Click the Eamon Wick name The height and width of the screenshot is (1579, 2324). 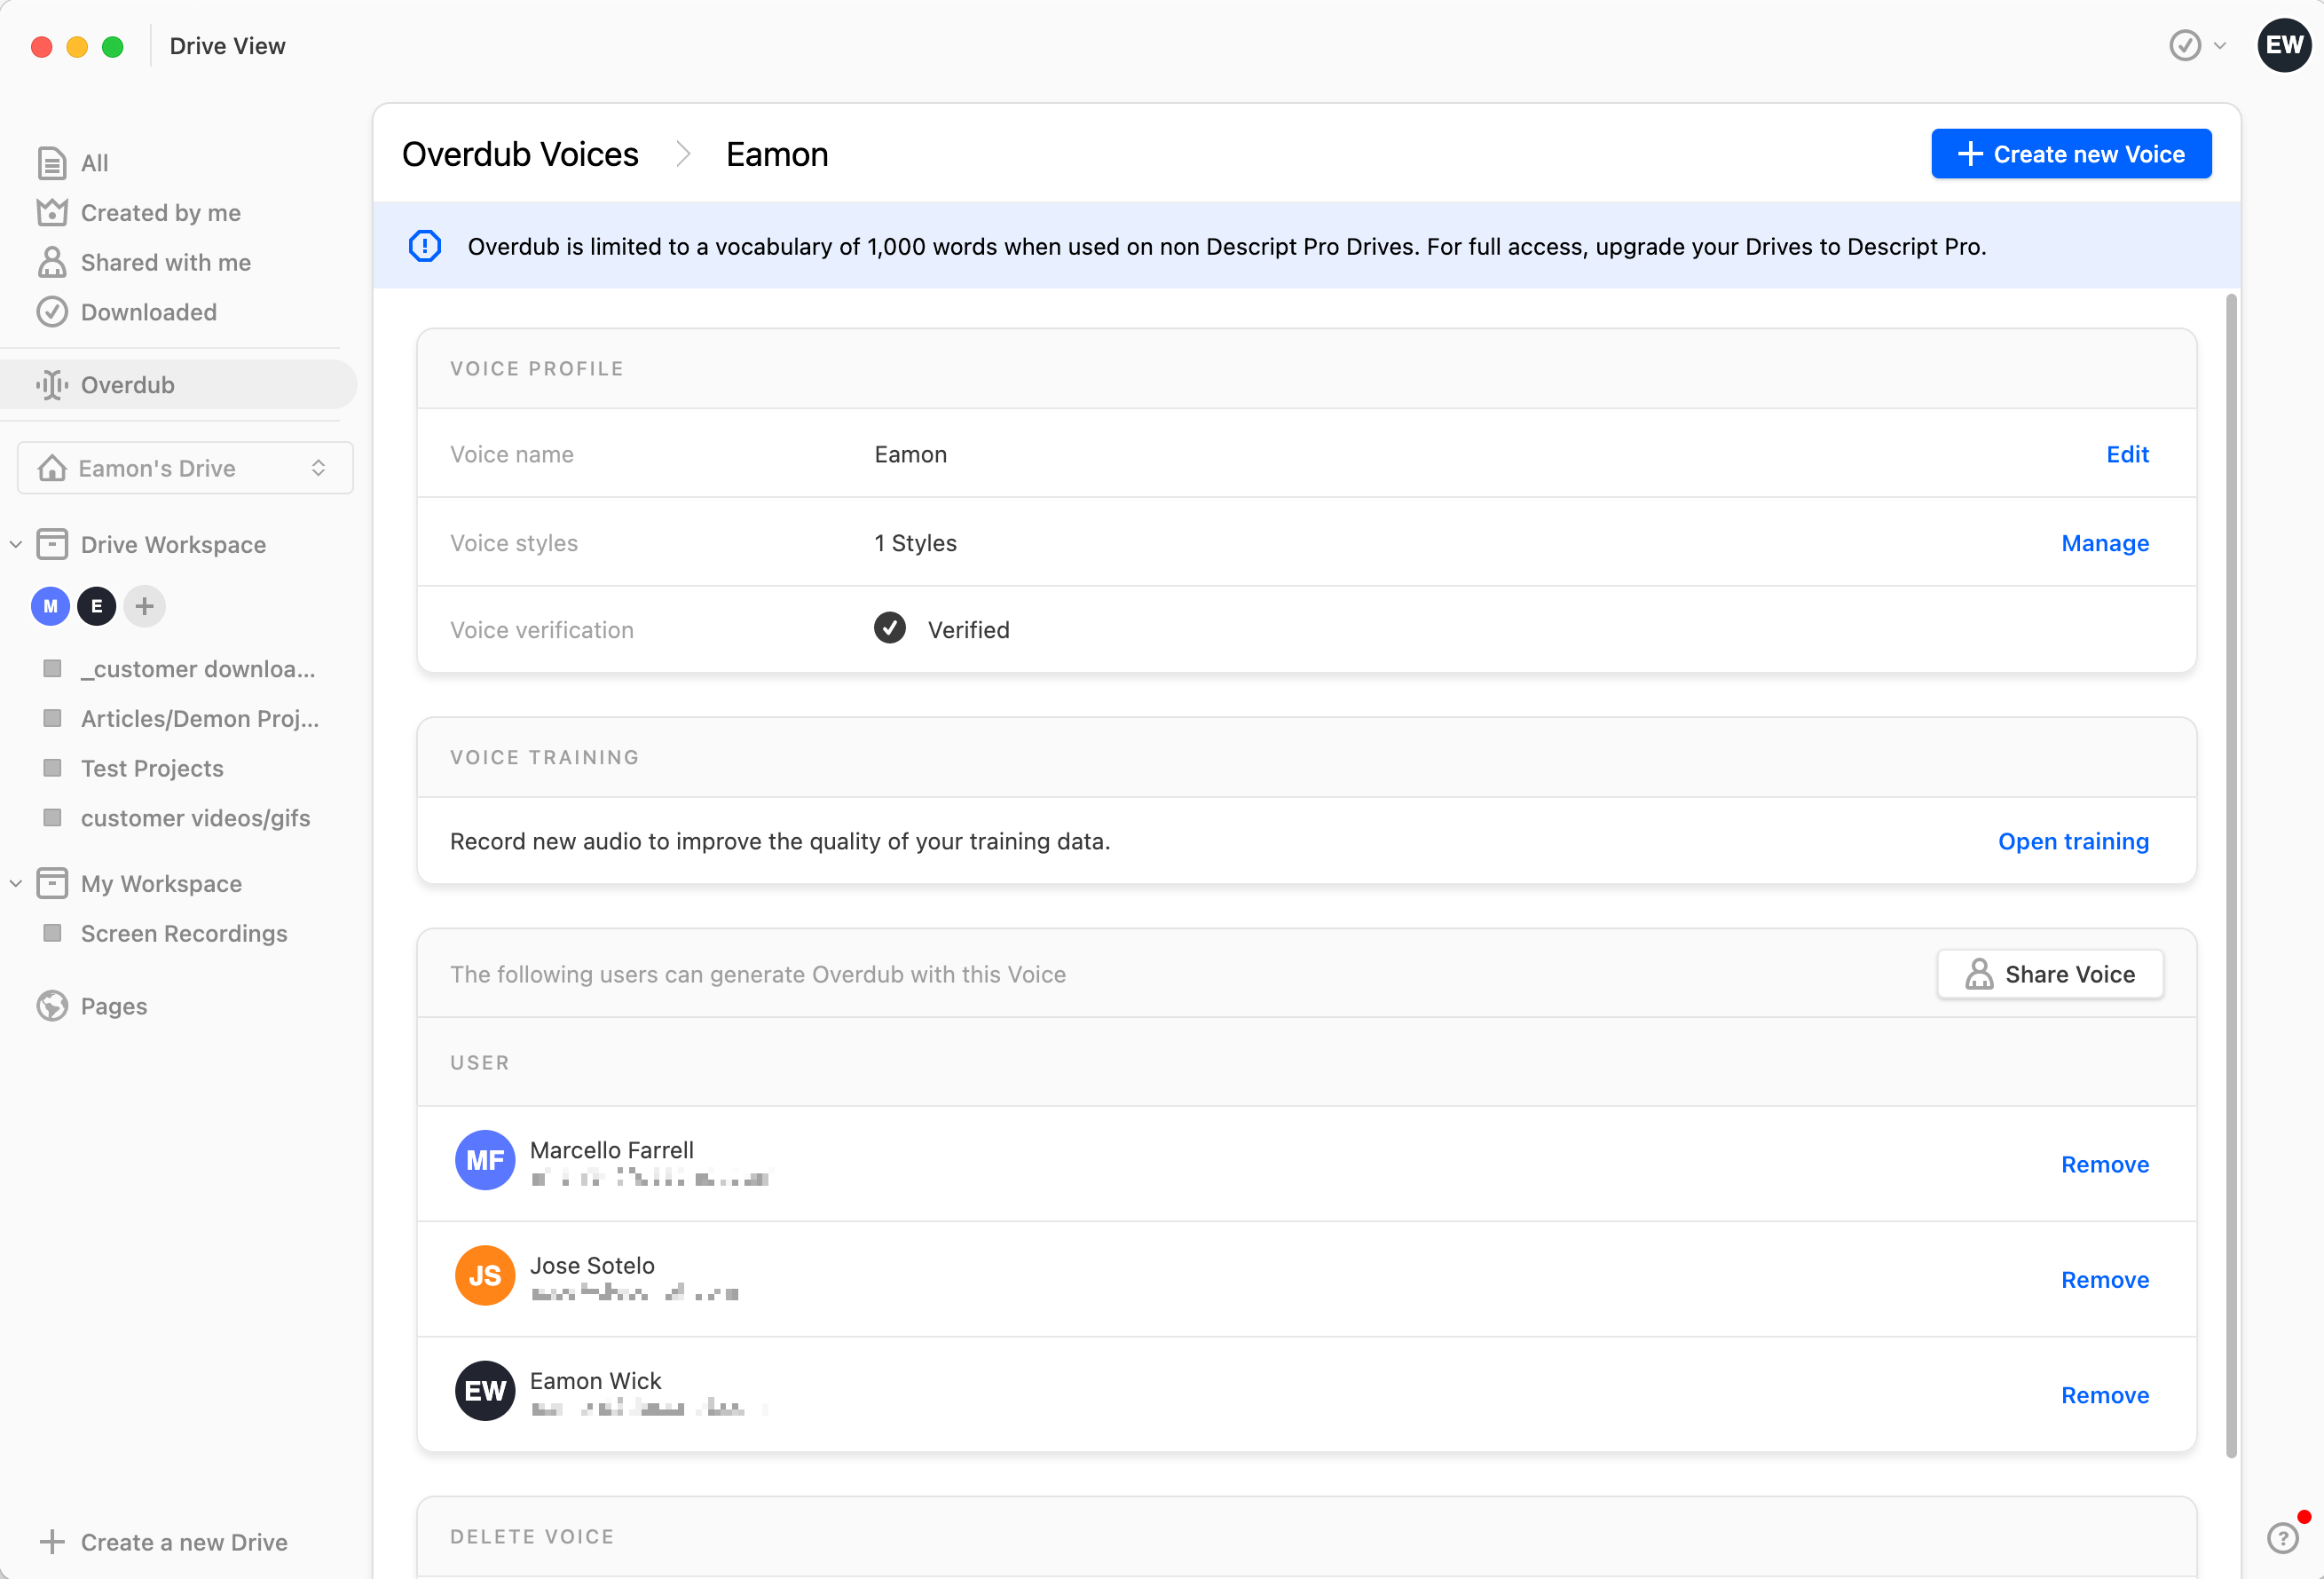(596, 1381)
